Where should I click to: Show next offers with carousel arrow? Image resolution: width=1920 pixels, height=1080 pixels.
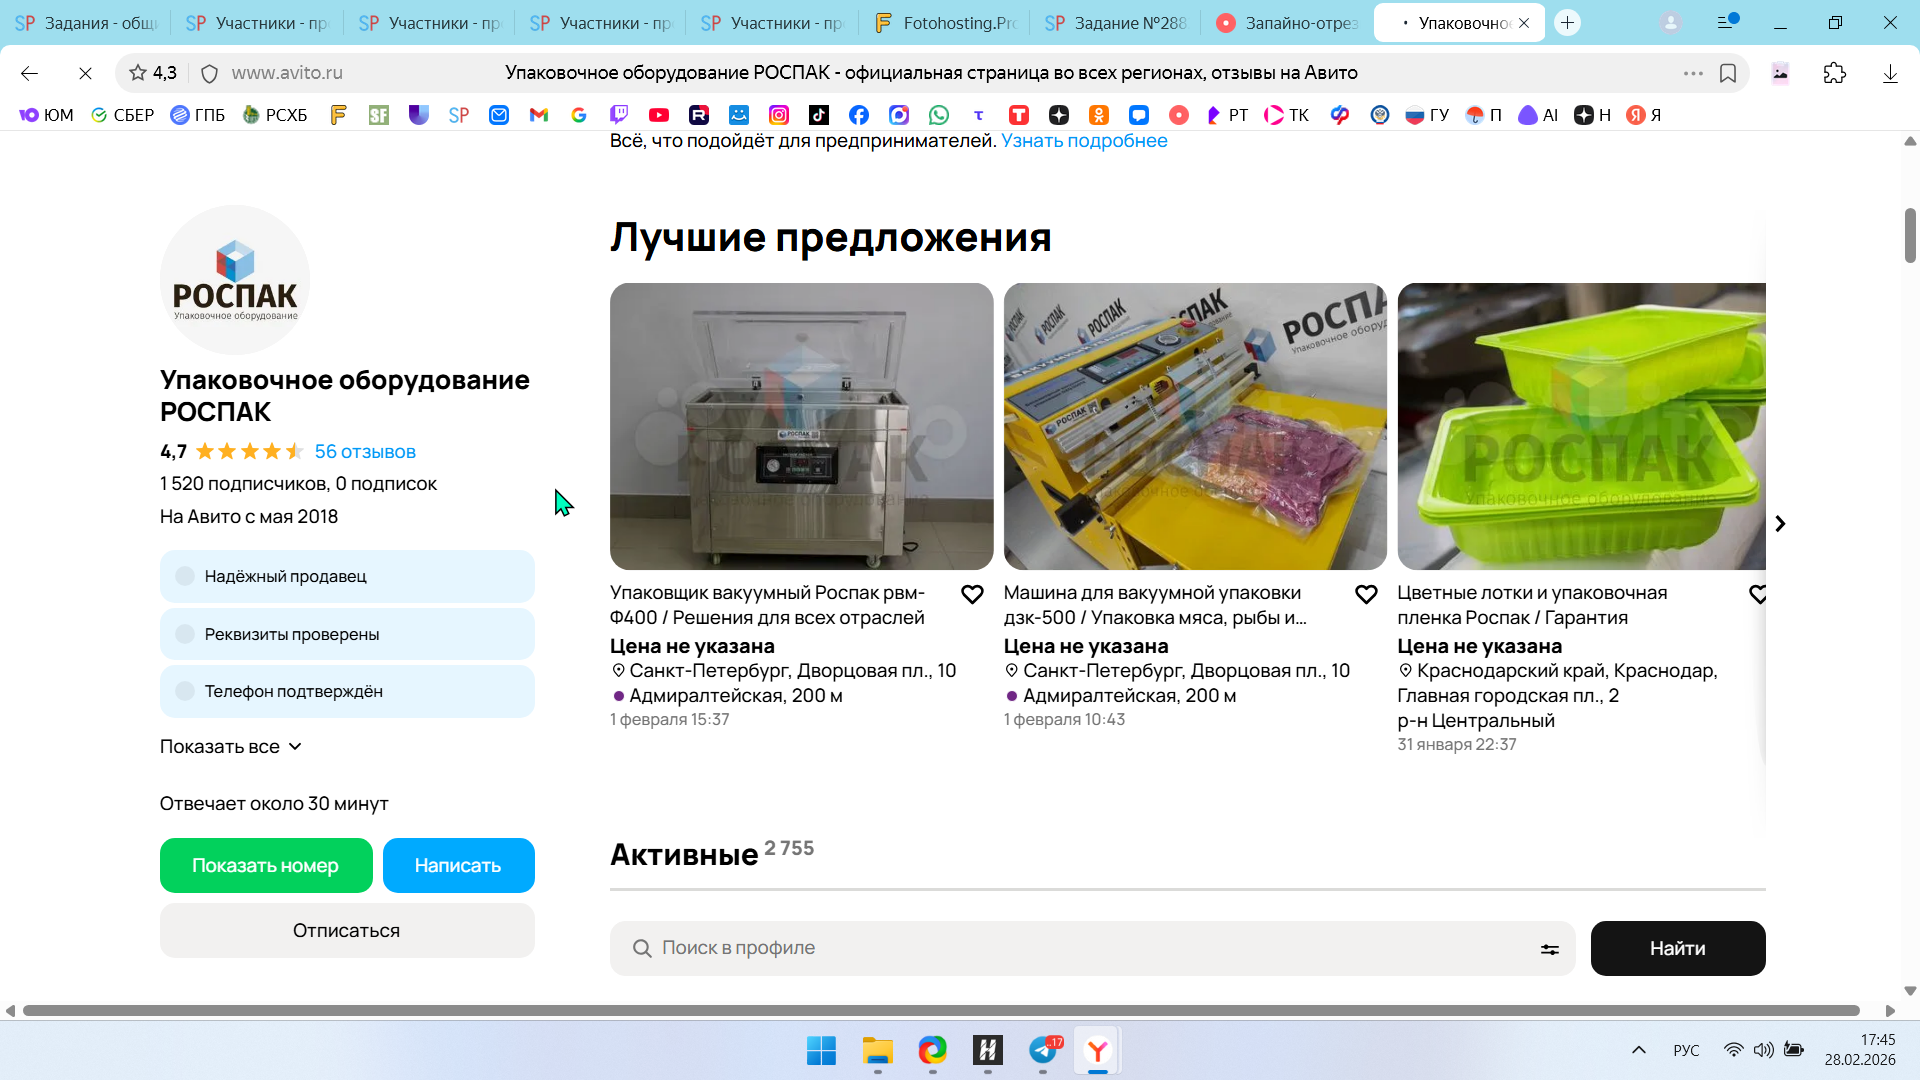[1780, 524]
